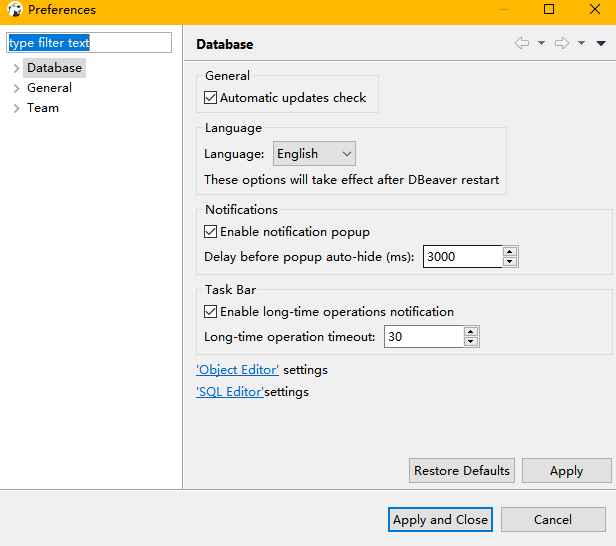Open the back history dropdown arrow
Image resolution: width=616 pixels, height=546 pixels.
541,43
